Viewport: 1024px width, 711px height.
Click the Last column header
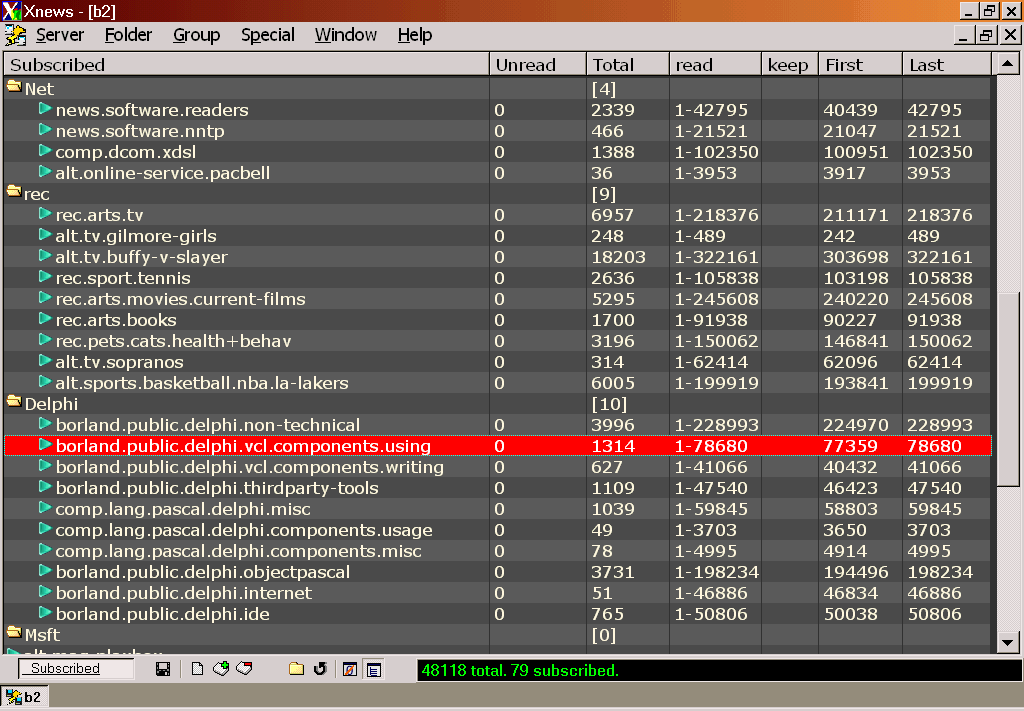[x=947, y=65]
